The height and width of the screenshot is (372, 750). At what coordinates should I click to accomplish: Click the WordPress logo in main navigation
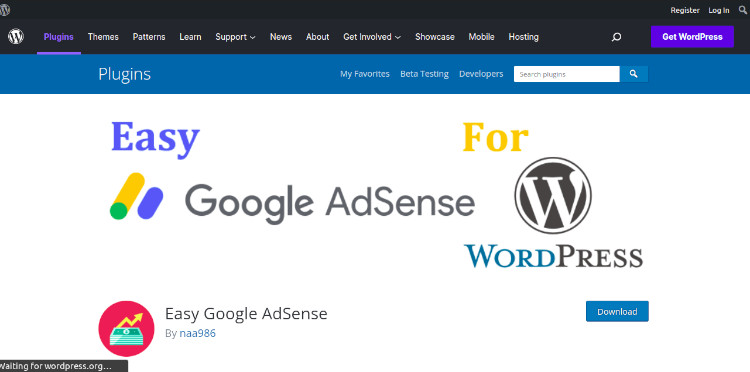click(x=16, y=36)
